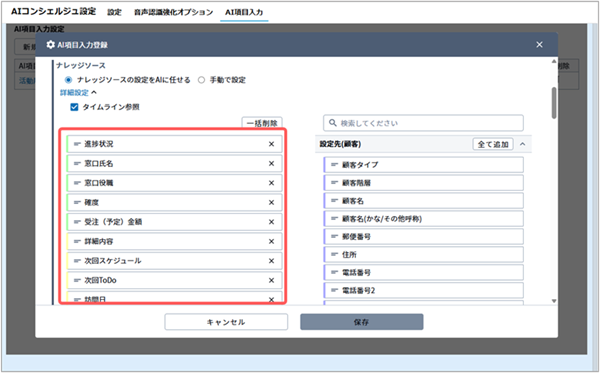Click drag handle icon of 進捗状況

tap(77, 144)
